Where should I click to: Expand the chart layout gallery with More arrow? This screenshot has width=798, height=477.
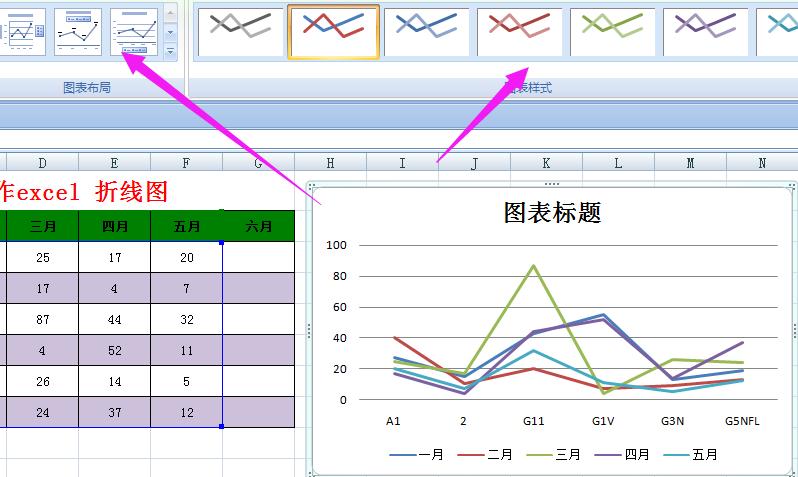[170, 51]
